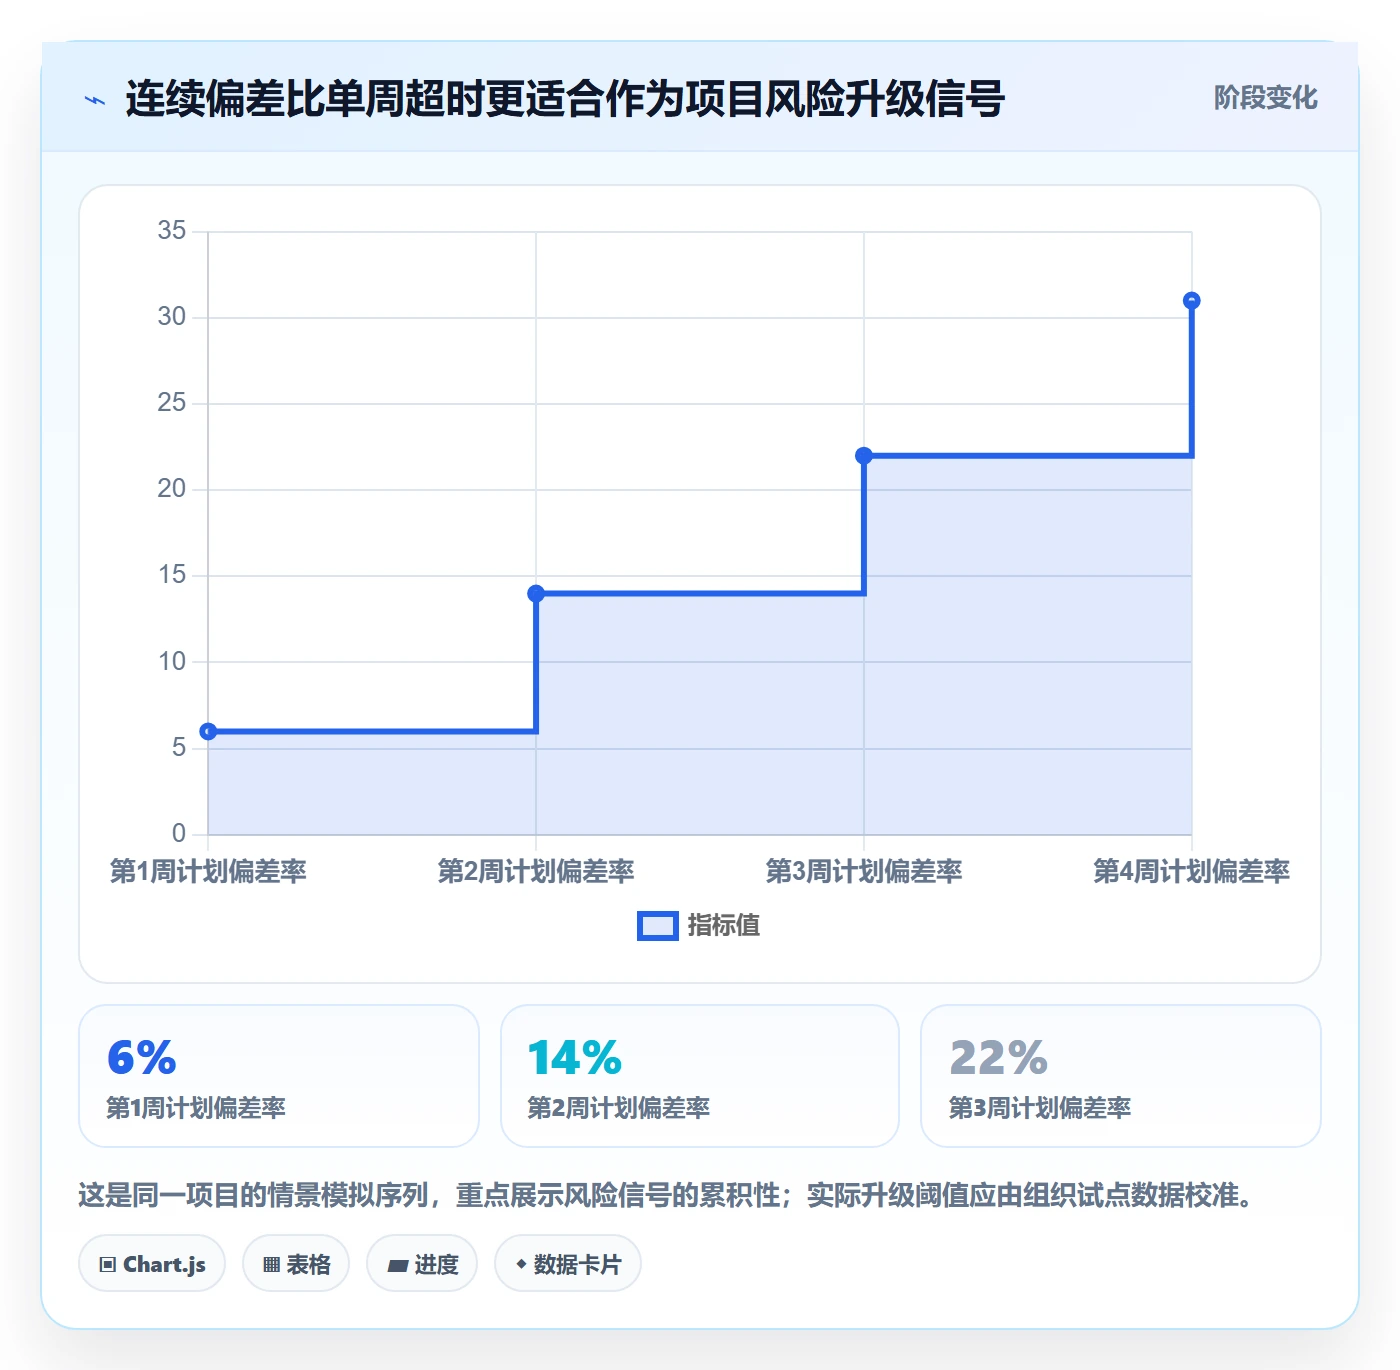Click the x-axis label 第4周计划偏差率

click(x=1191, y=872)
